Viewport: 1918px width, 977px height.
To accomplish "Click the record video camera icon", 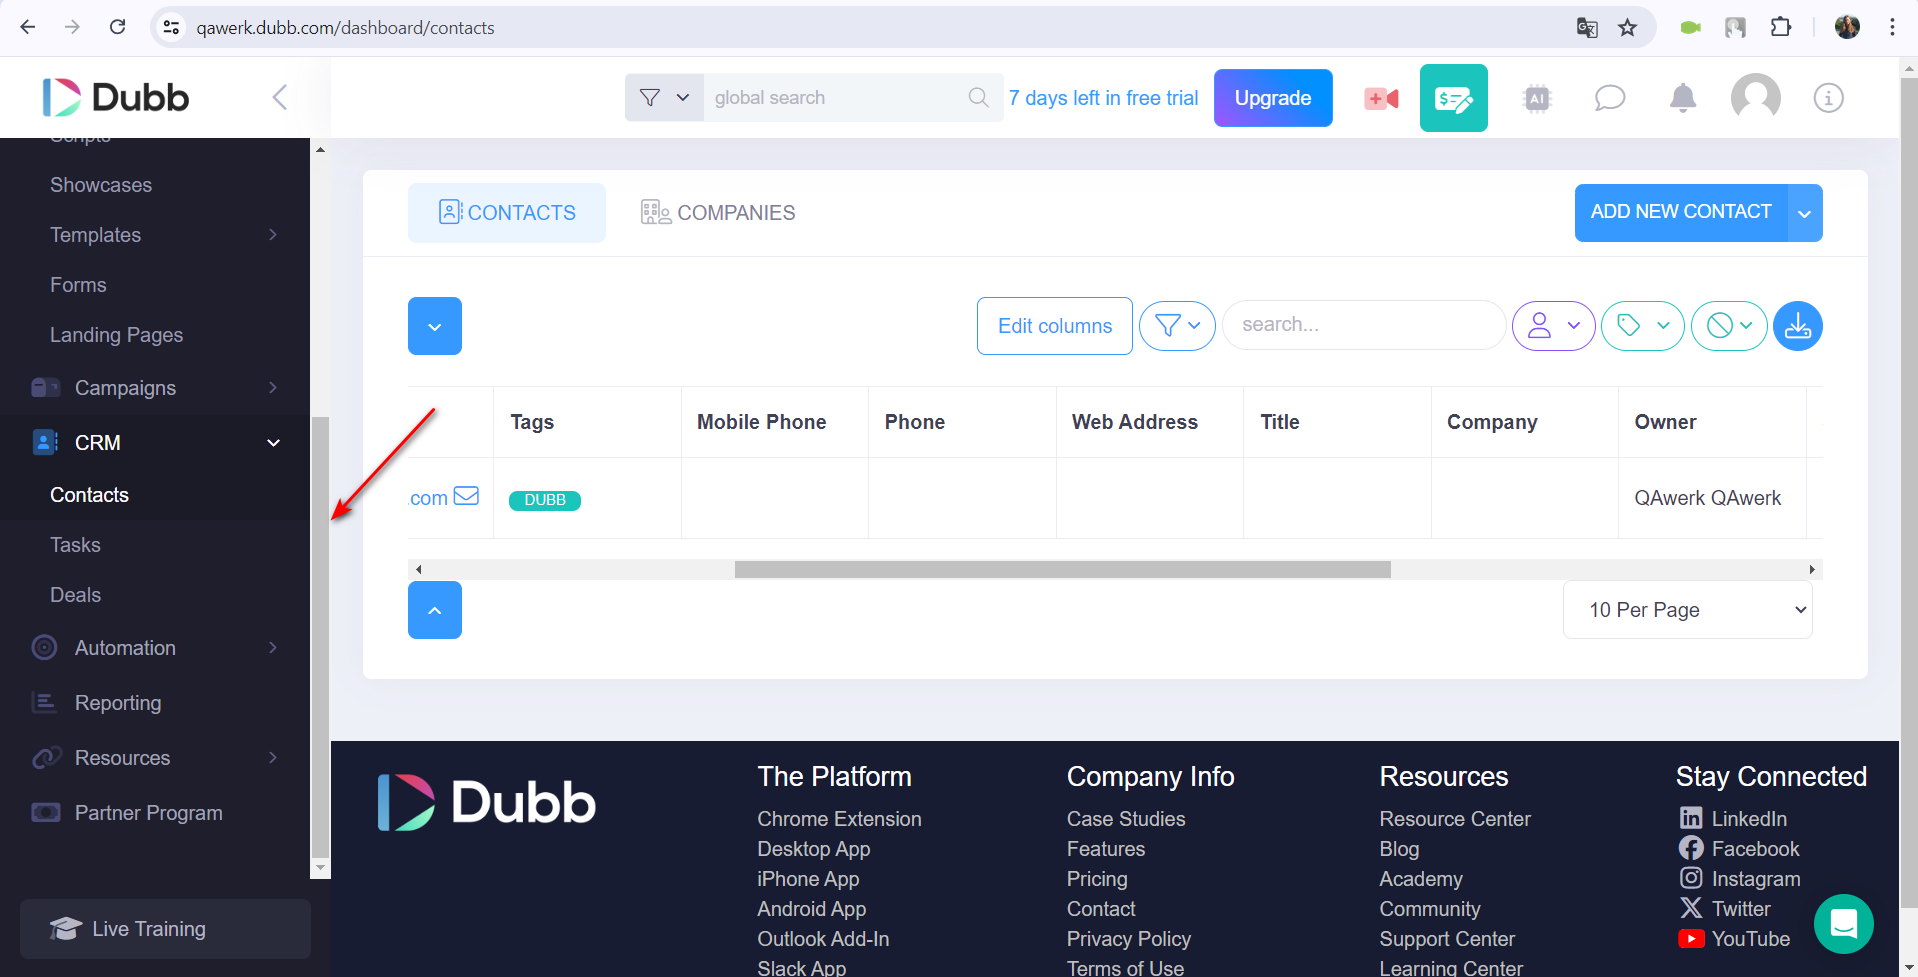I will pyautogui.click(x=1381, y=98).
